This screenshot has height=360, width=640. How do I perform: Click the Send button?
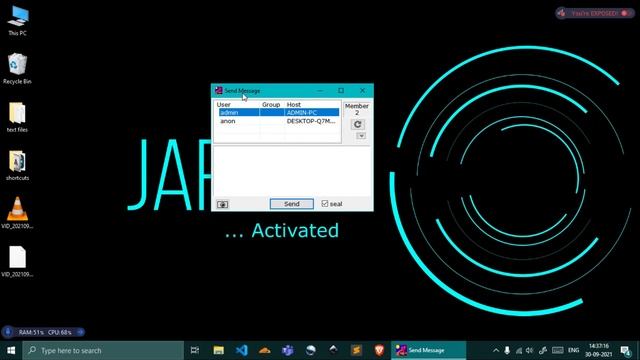tap(291, 204)
